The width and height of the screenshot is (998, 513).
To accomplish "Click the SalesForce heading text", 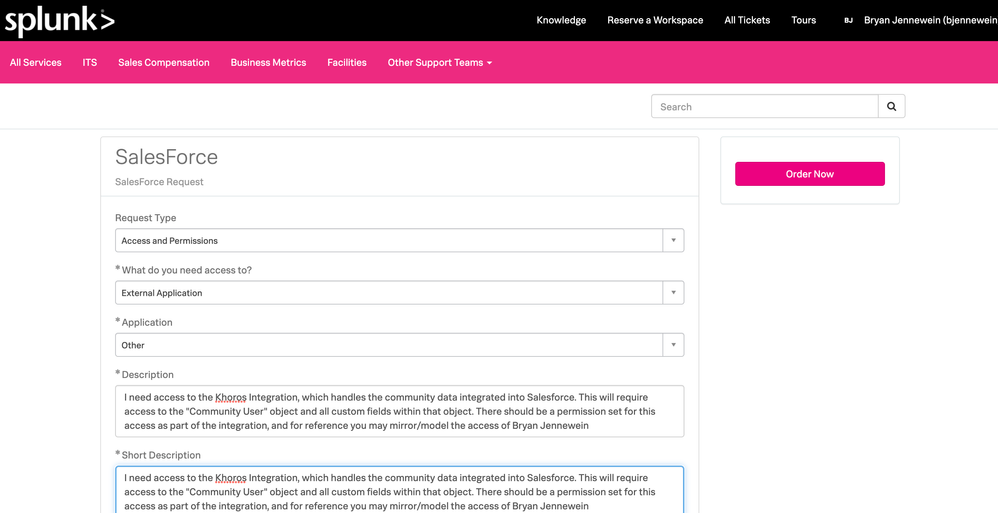I will point(166,157).
